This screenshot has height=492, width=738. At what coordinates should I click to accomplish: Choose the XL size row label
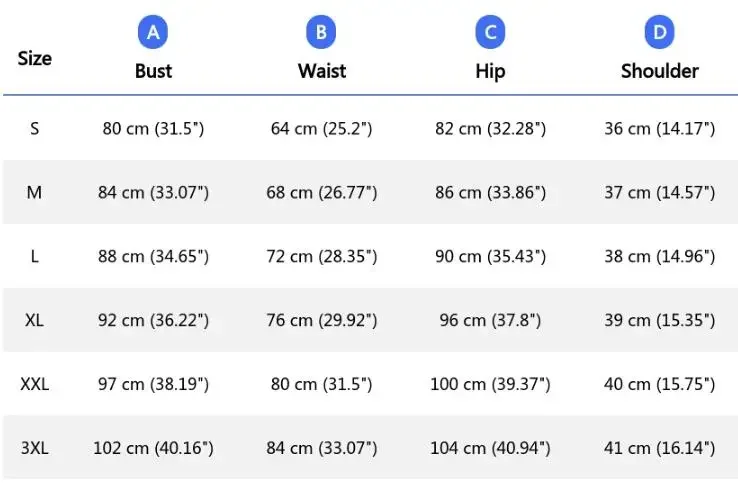click(35, 320)
